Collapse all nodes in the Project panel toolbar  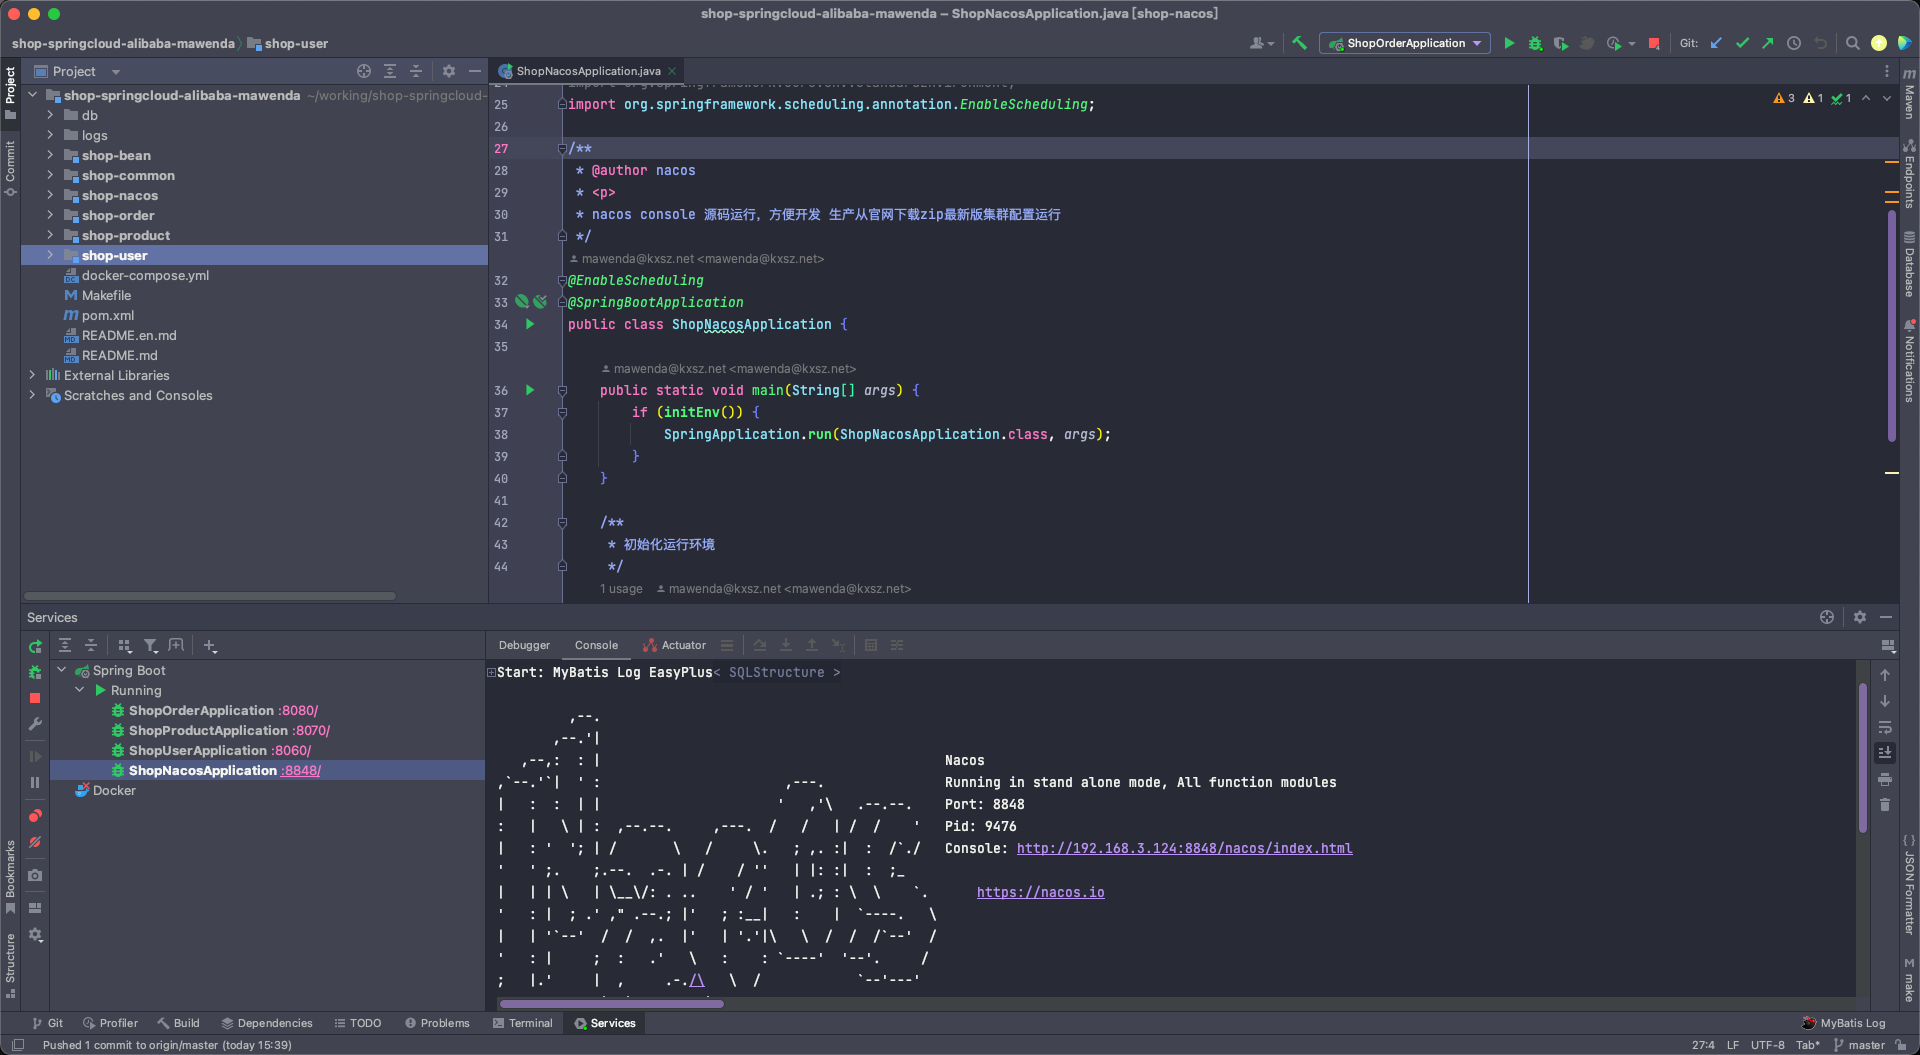pyautogui.click(x=416, y=71)
